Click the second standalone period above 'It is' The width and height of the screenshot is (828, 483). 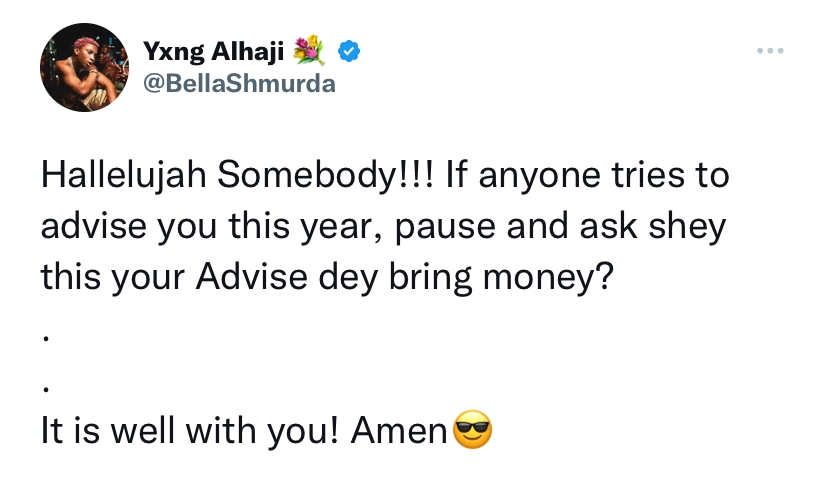tap(46, 389)
